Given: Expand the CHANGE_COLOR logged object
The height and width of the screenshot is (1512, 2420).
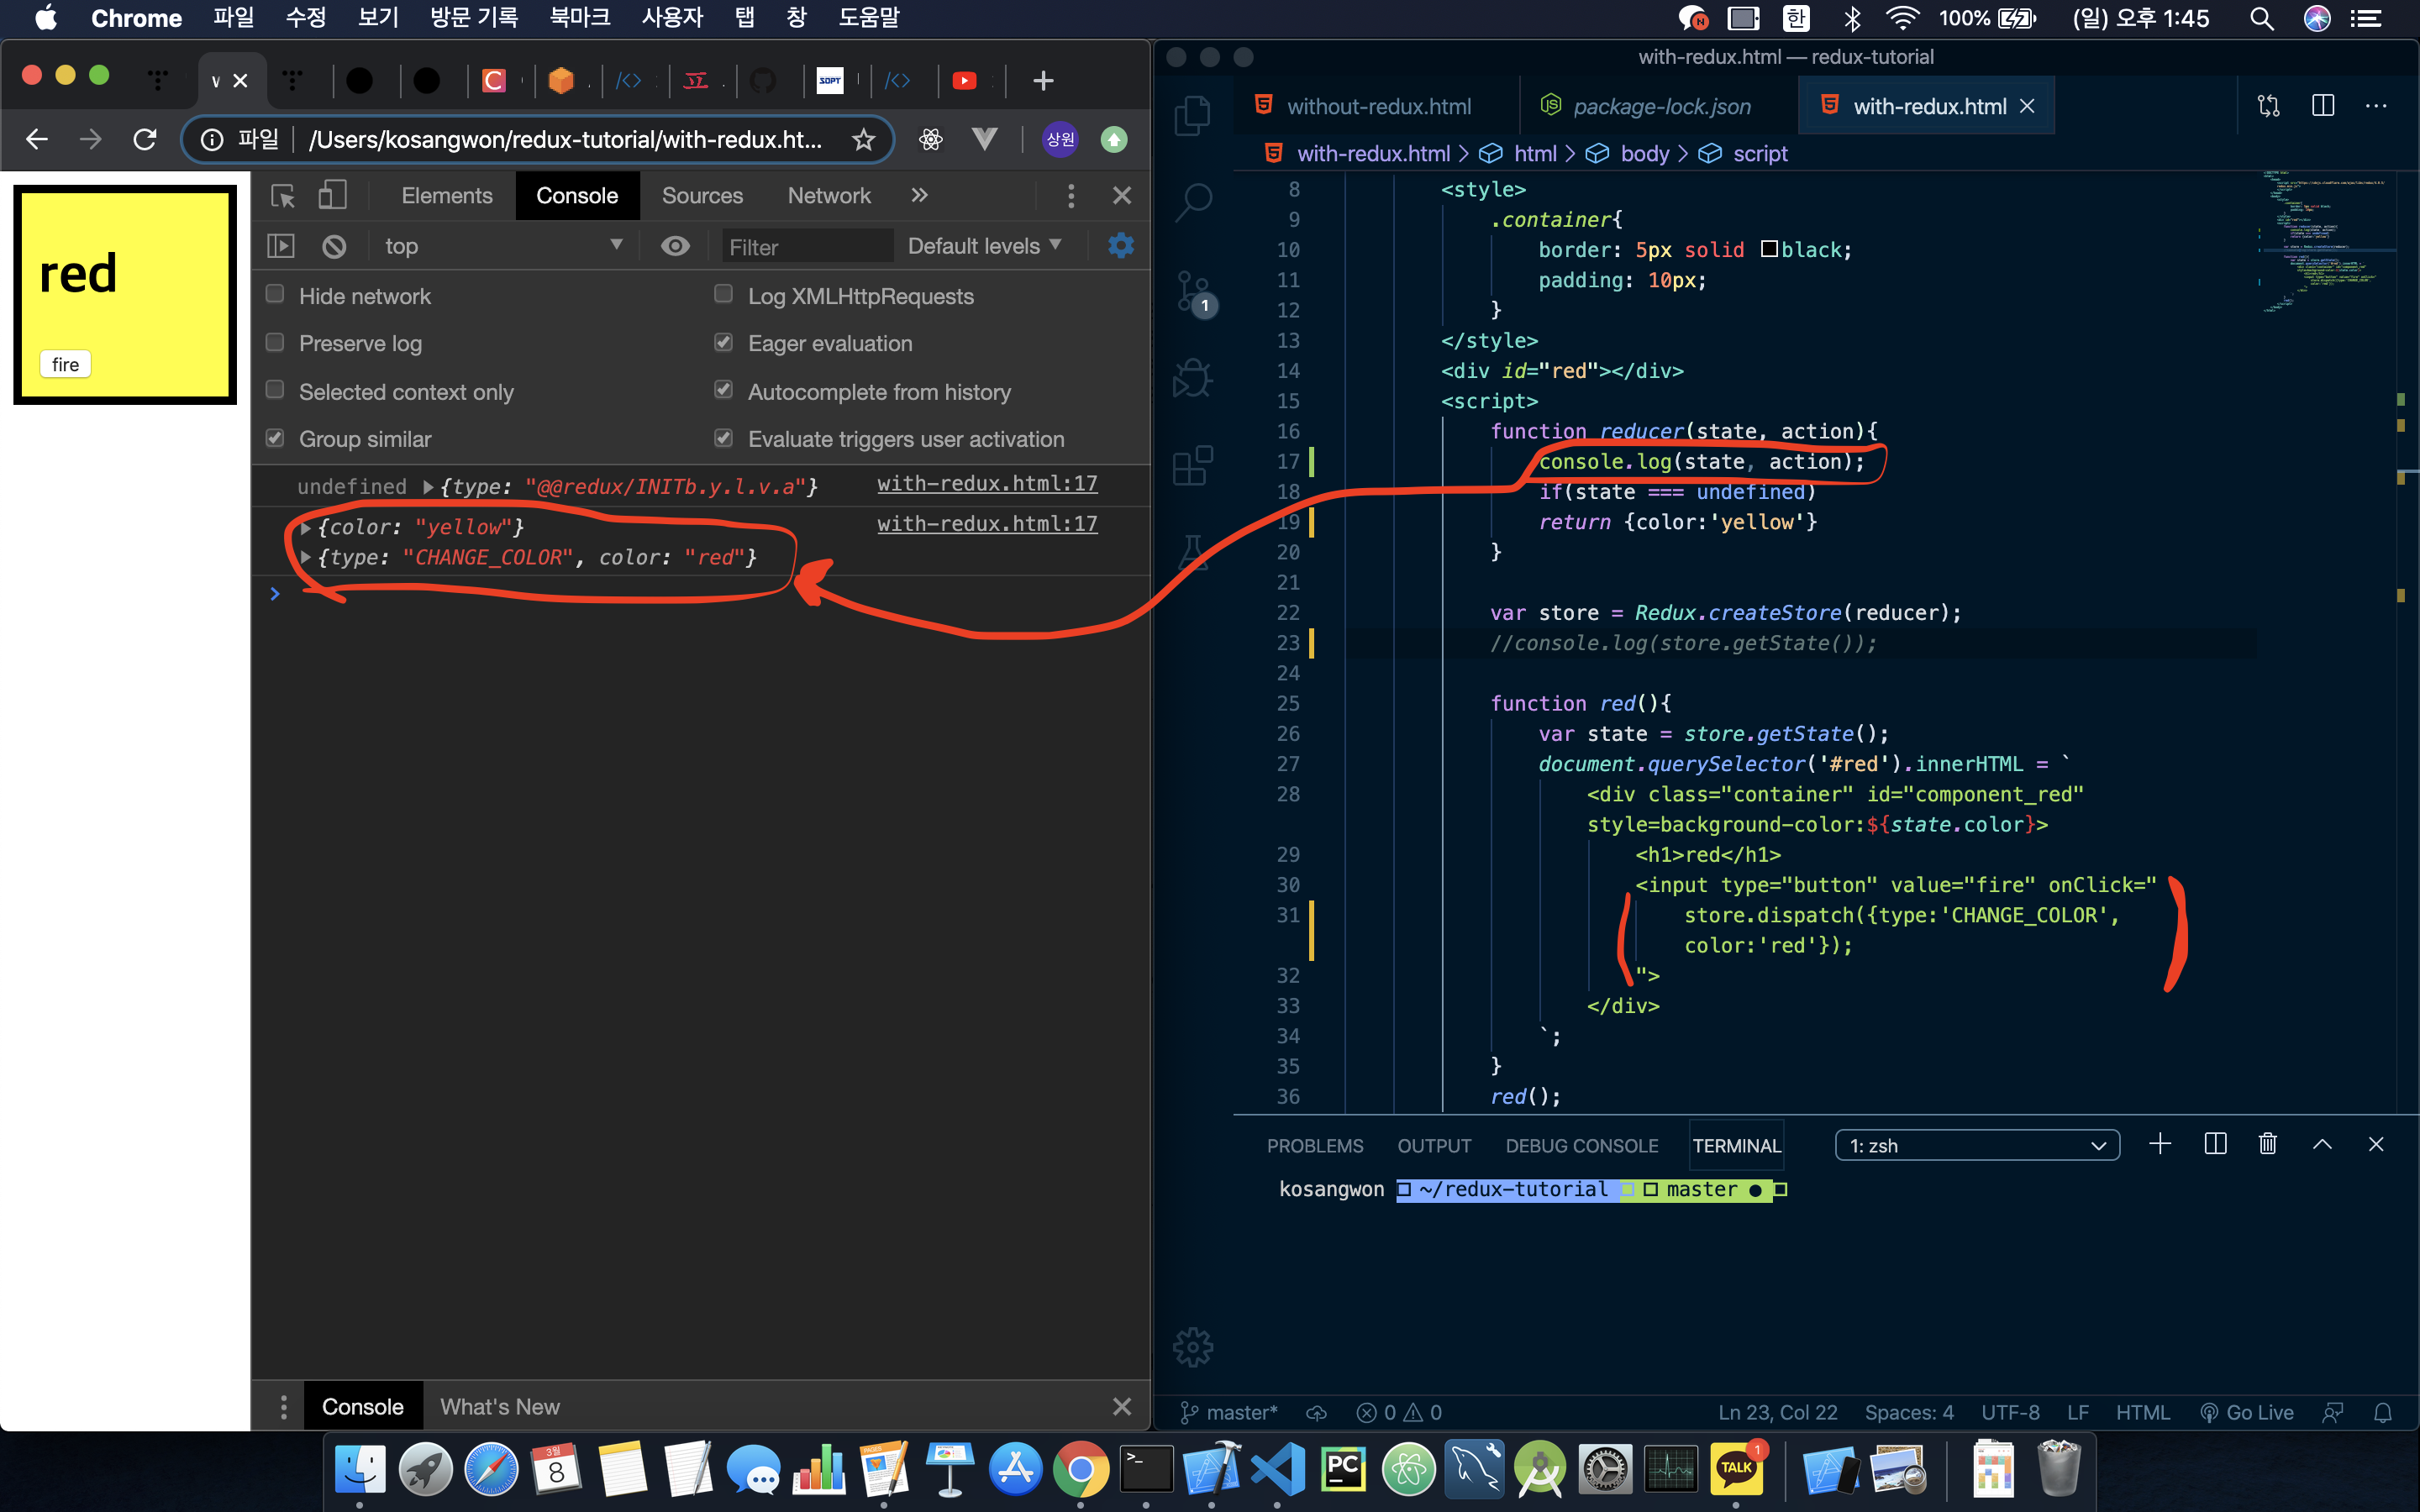Looking at the screenshot, I should [x=306, y=558].
